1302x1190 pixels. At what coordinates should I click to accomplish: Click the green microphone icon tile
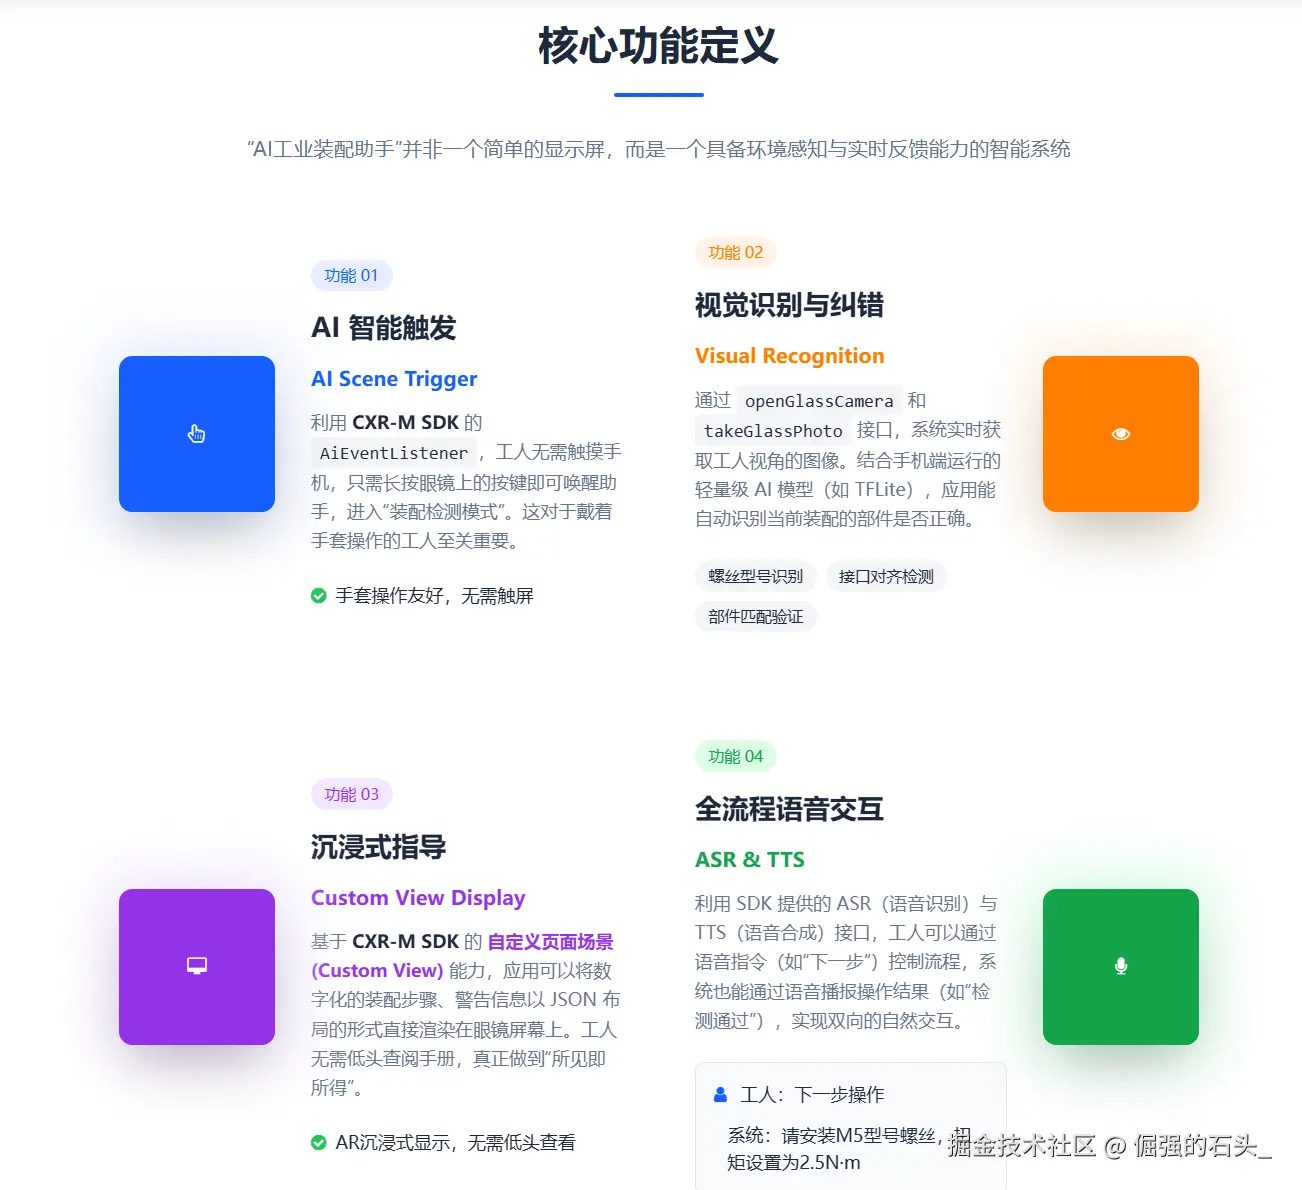1121,967
